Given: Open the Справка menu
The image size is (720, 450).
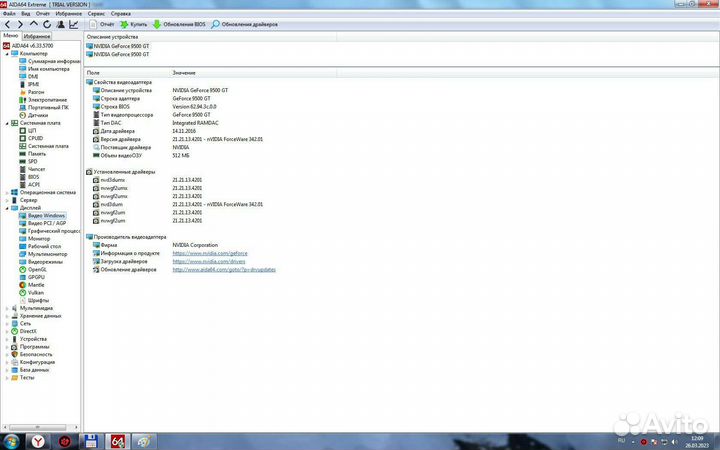Looking at the screenshot, I should point(121,14).
